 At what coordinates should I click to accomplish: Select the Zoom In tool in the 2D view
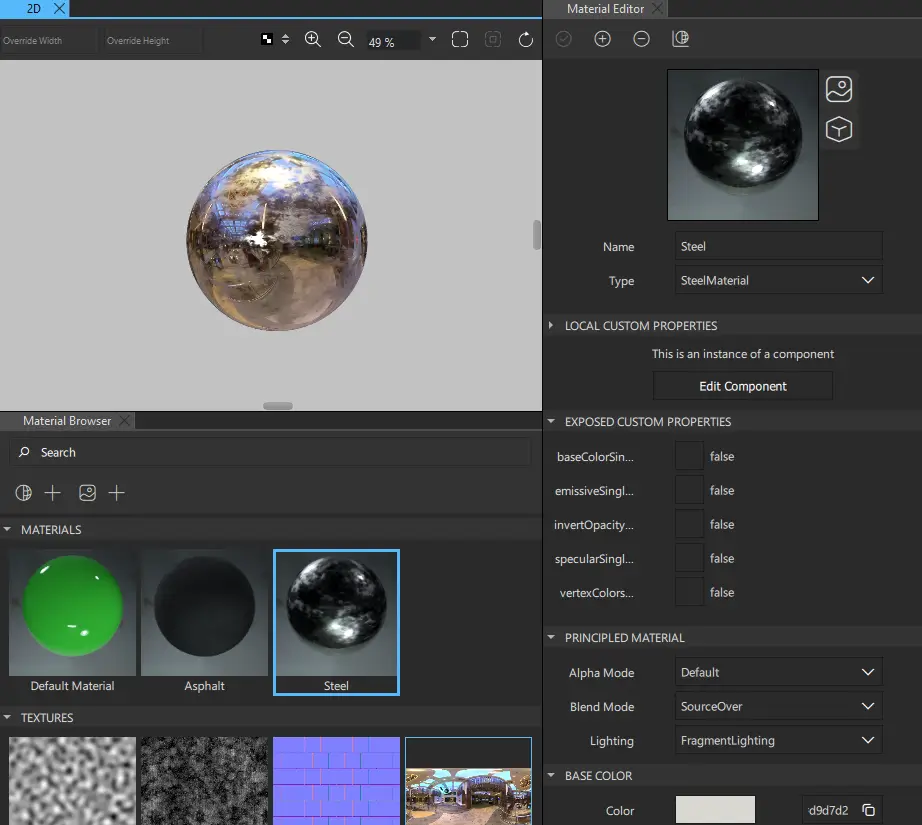point(312,39)
